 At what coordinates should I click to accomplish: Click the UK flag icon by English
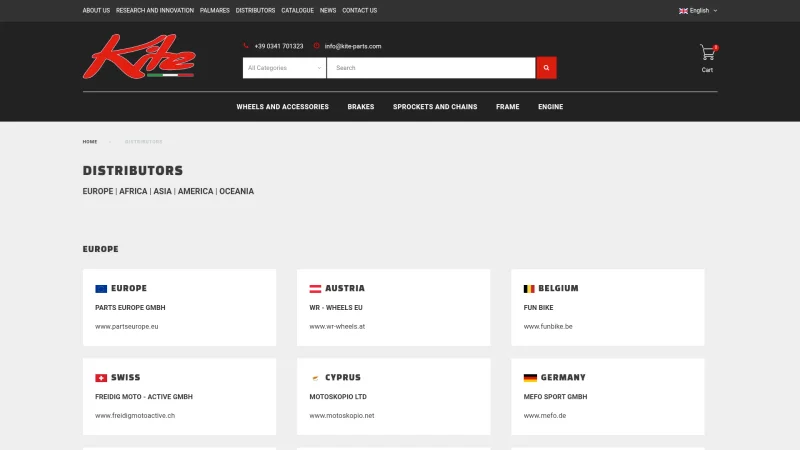click(683, 11)
